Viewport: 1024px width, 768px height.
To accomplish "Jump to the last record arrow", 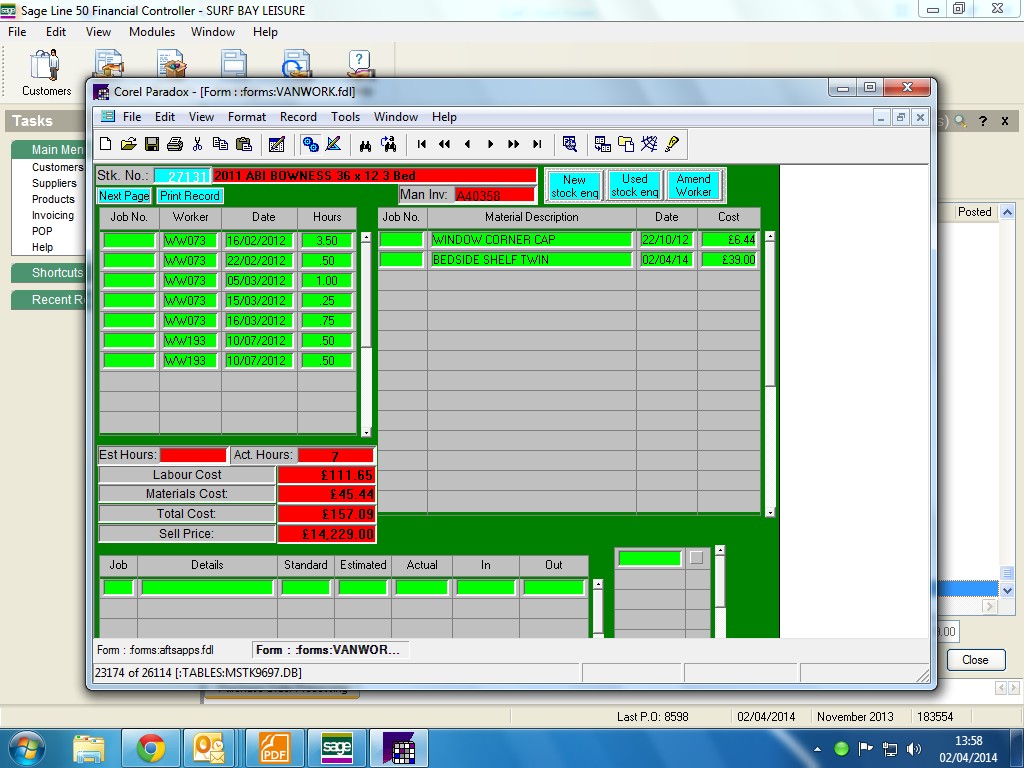I will (537, 144).
